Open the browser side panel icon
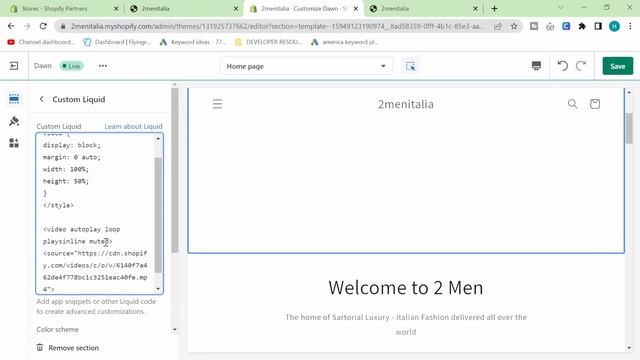 coord(598,26)
